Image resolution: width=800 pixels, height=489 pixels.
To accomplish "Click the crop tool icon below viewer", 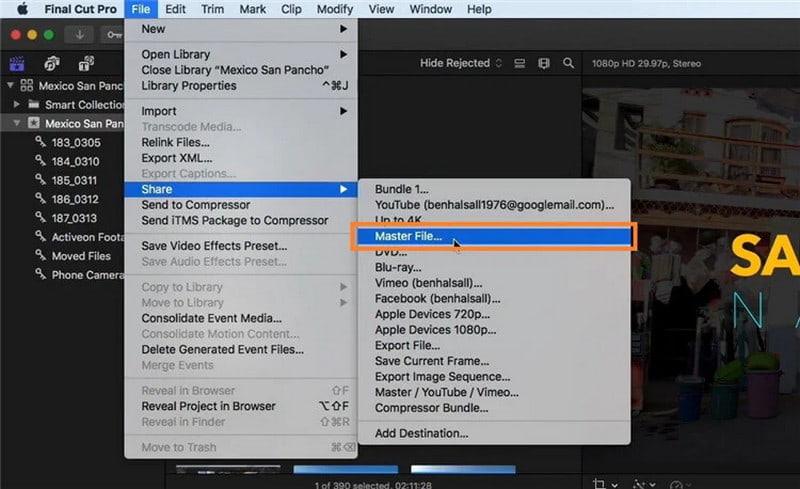I will click(x=599, y=483).
